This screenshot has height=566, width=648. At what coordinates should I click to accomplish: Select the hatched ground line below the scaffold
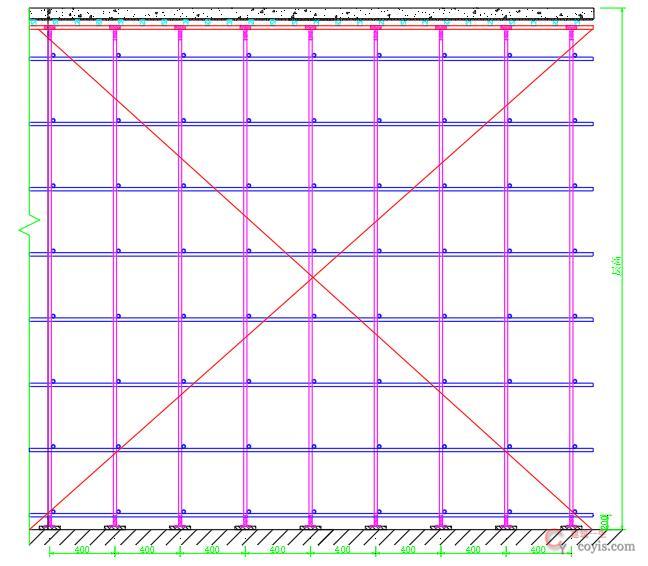300,538
